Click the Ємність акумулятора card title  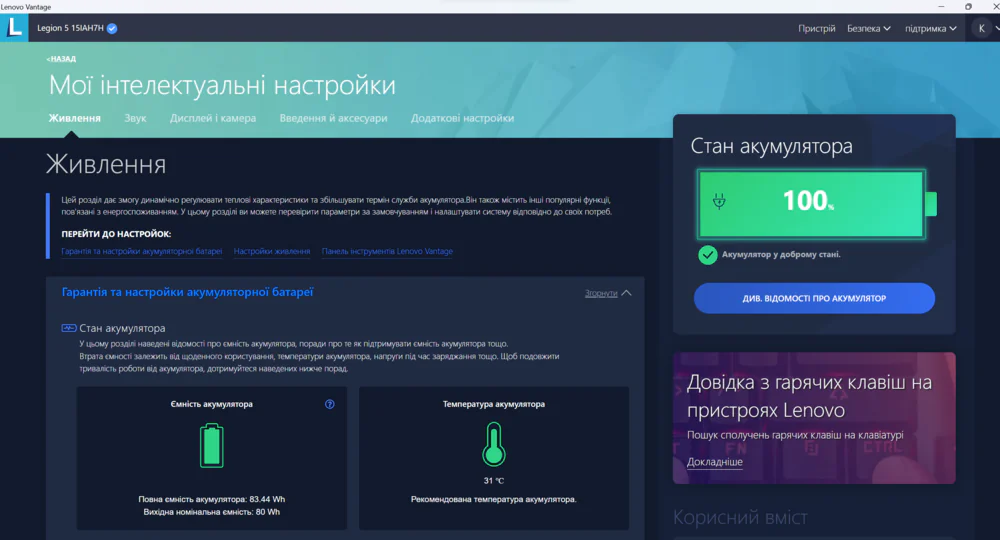pos(212,404)
